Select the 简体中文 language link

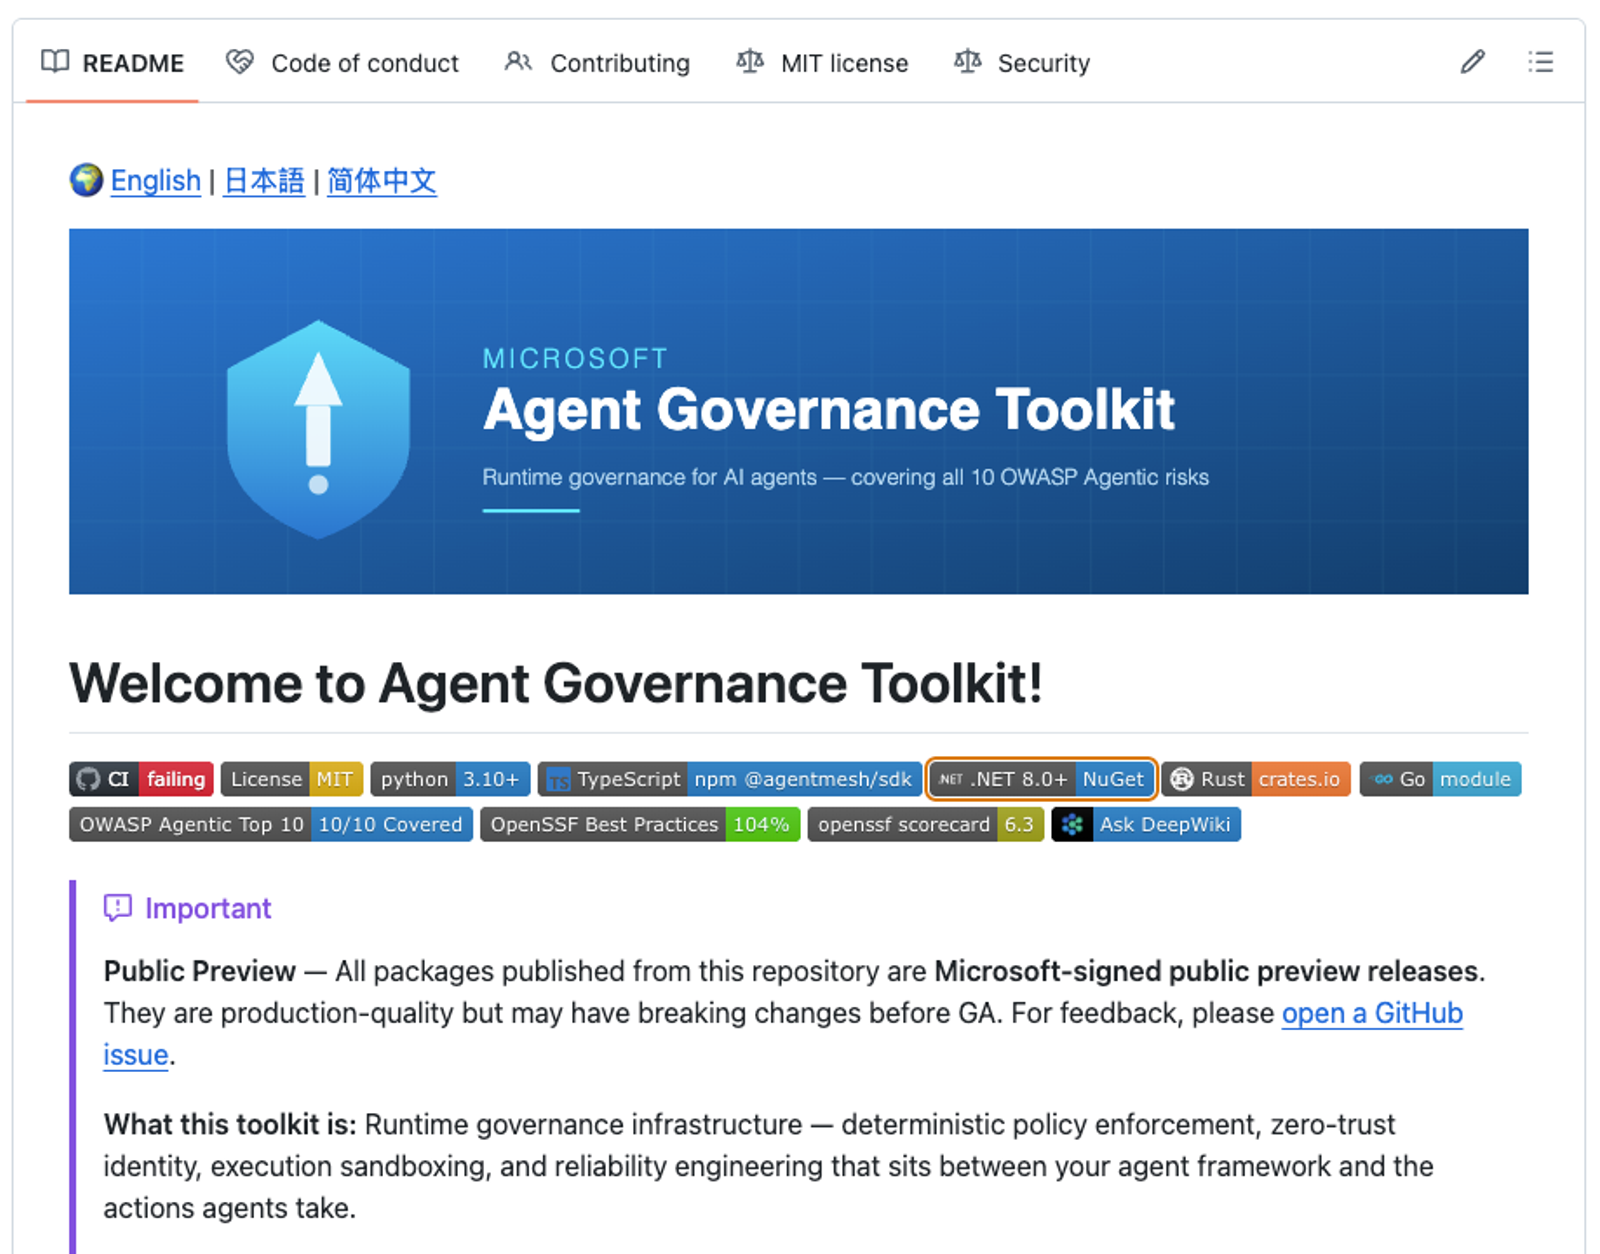click(382, 181)
